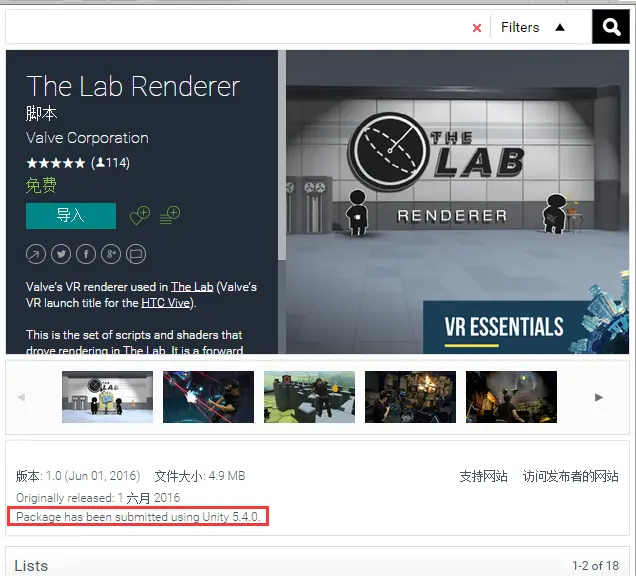Open the 支持网站 support link

483,476
